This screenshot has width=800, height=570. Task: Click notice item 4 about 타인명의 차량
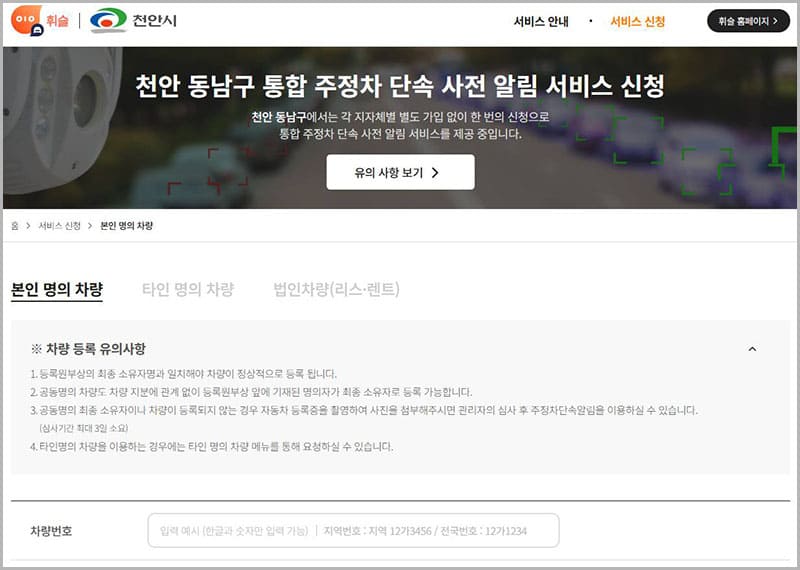211,446
